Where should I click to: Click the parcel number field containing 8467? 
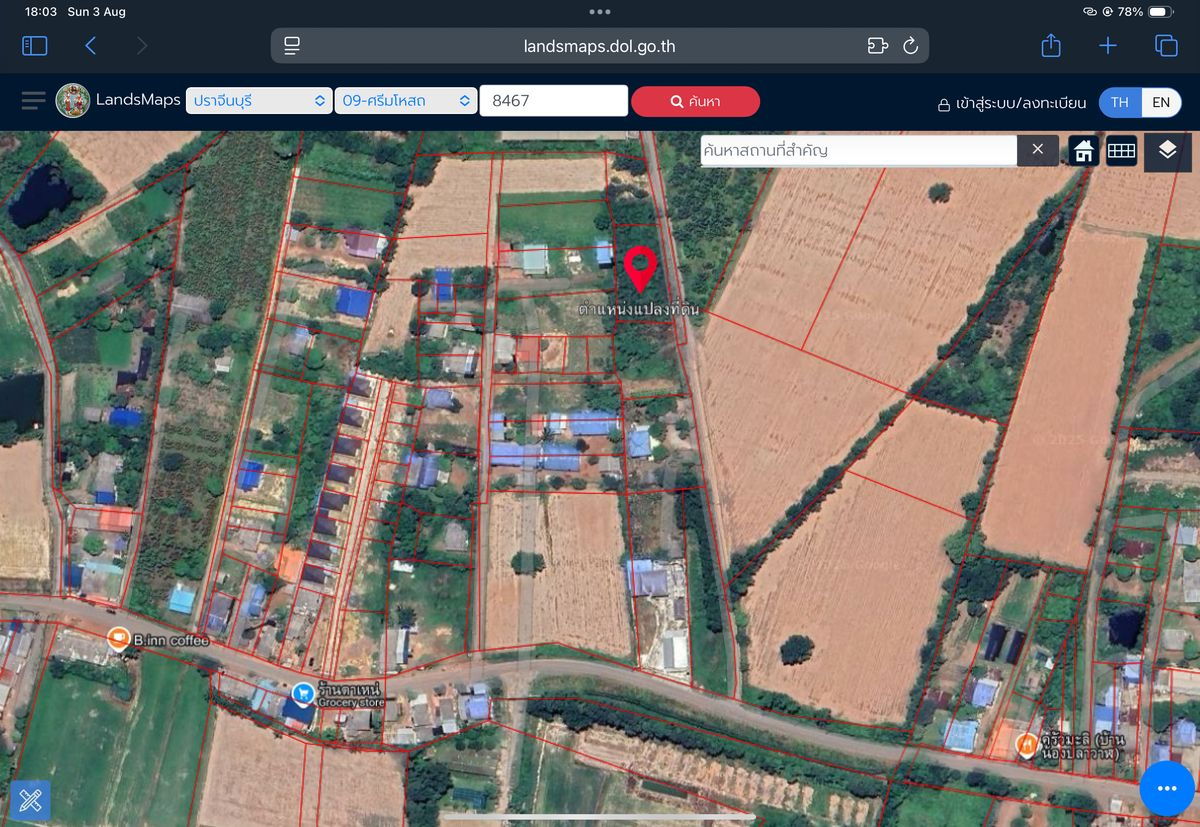pos(553,101)
